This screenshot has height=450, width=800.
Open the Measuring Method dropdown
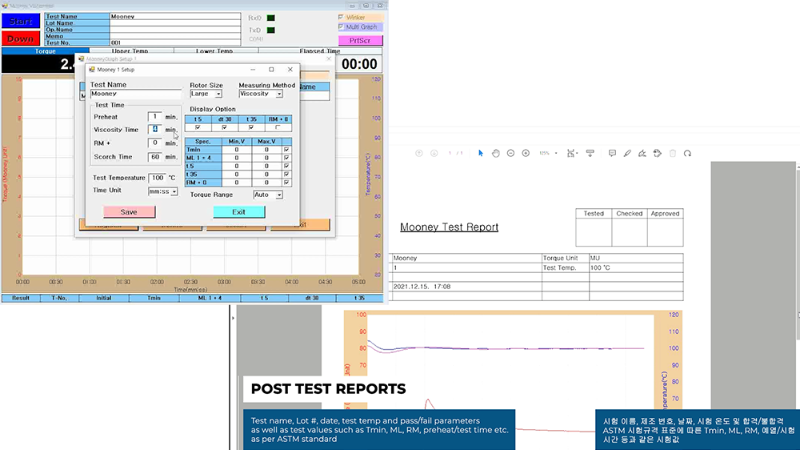[279, 94]
